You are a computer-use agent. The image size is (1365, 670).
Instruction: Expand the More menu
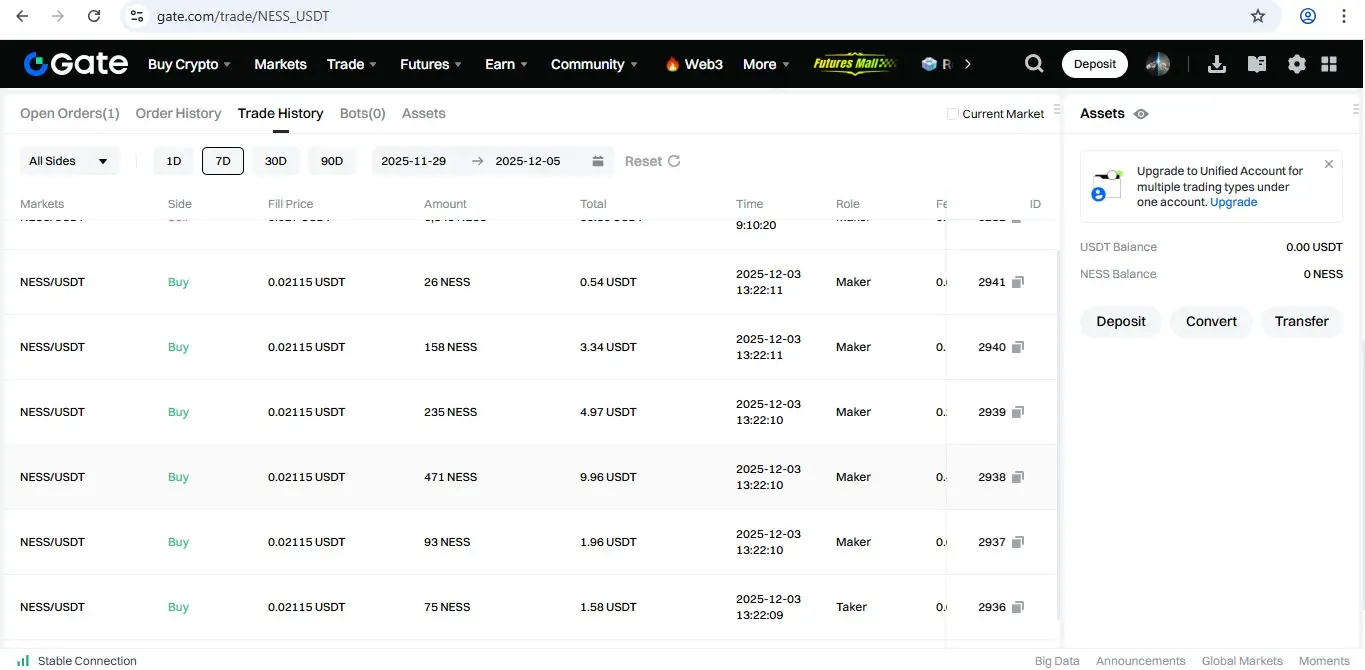766,64
